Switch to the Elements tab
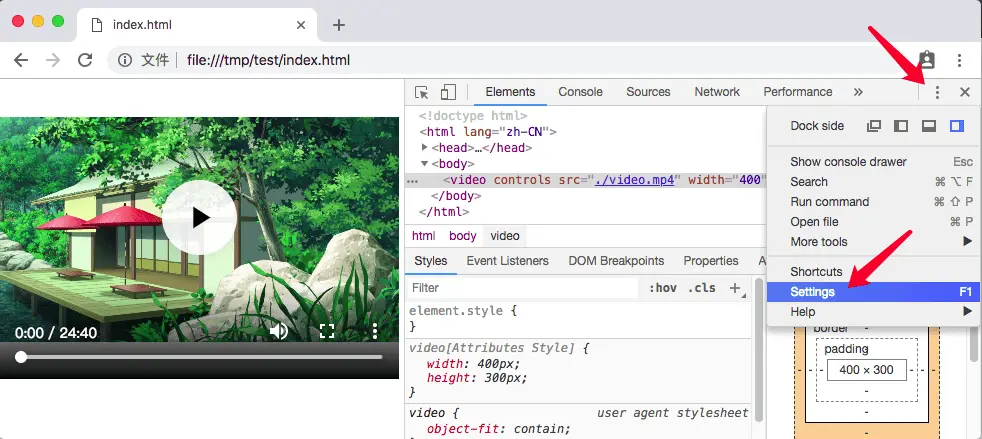This screenshot has height=439, width=982. pyautogui.click(x=510, y=92)
